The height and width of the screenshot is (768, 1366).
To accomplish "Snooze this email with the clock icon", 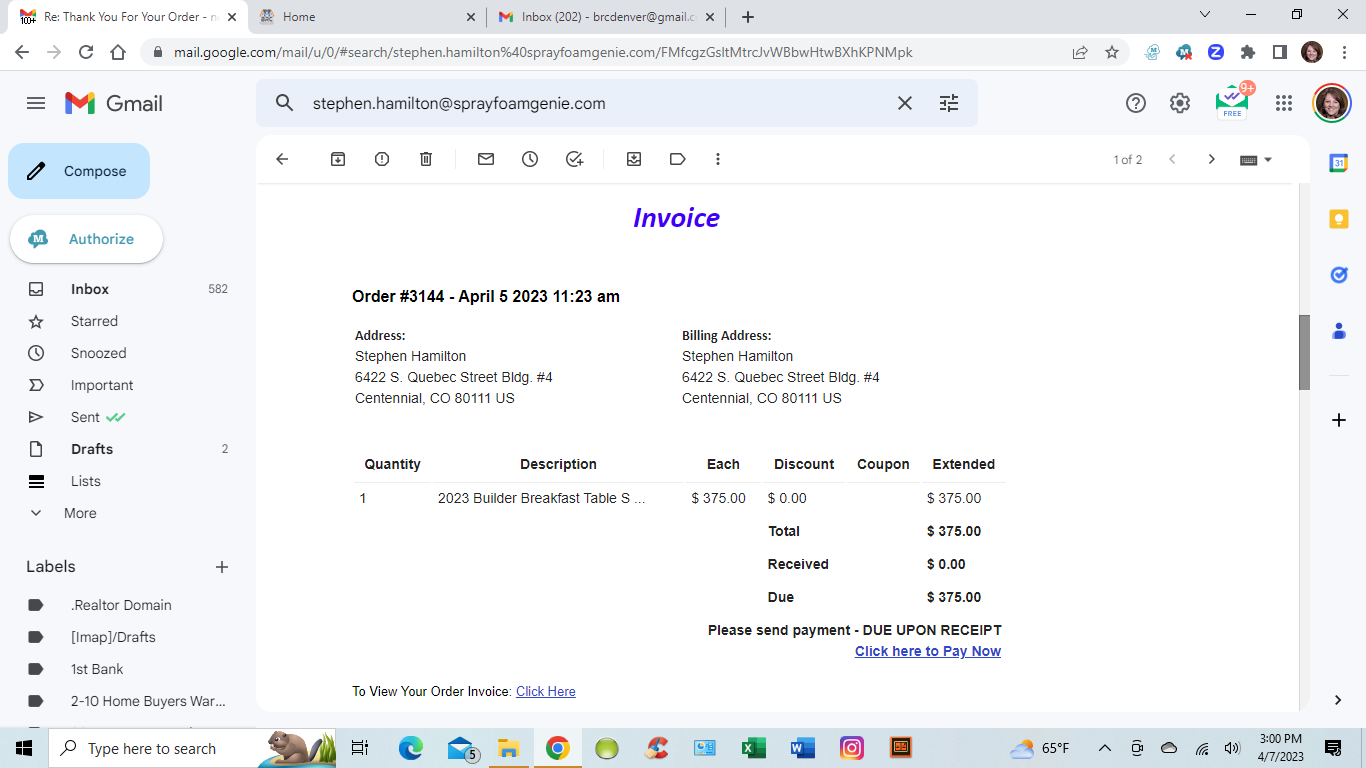I will (530, 159).
